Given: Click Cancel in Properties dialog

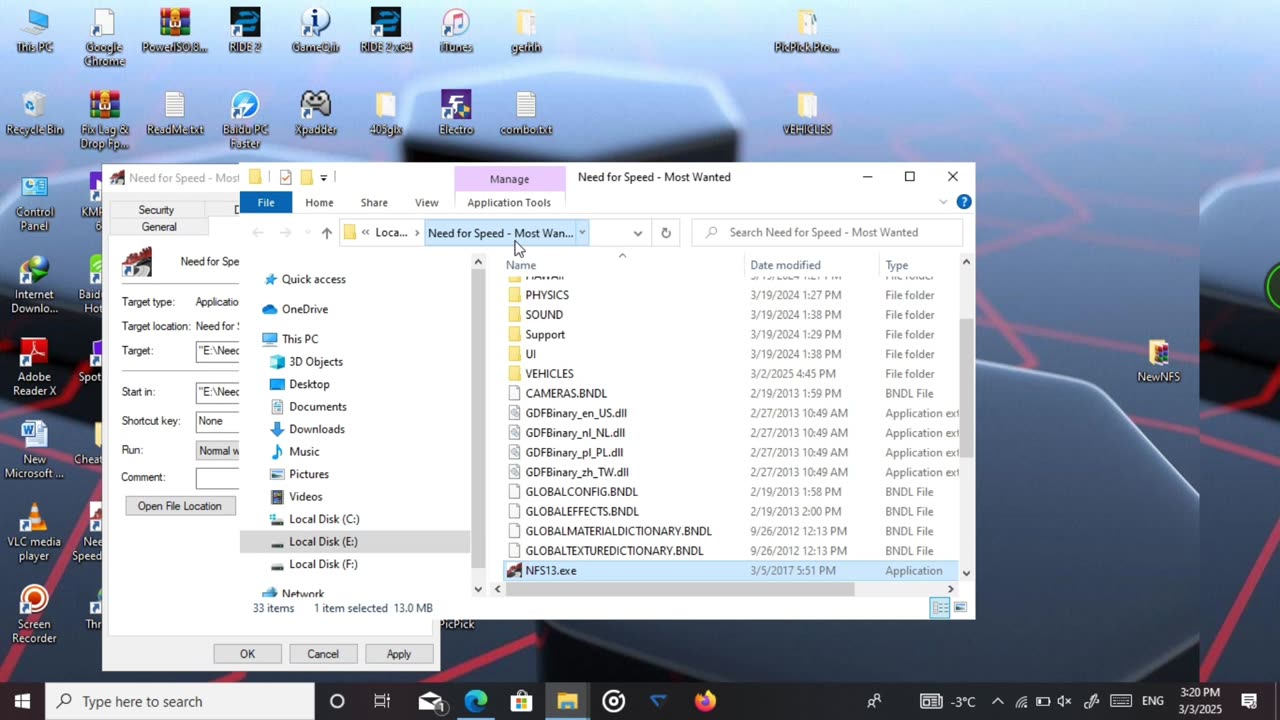Looking at the screenshot, I should tap(322, 654).
